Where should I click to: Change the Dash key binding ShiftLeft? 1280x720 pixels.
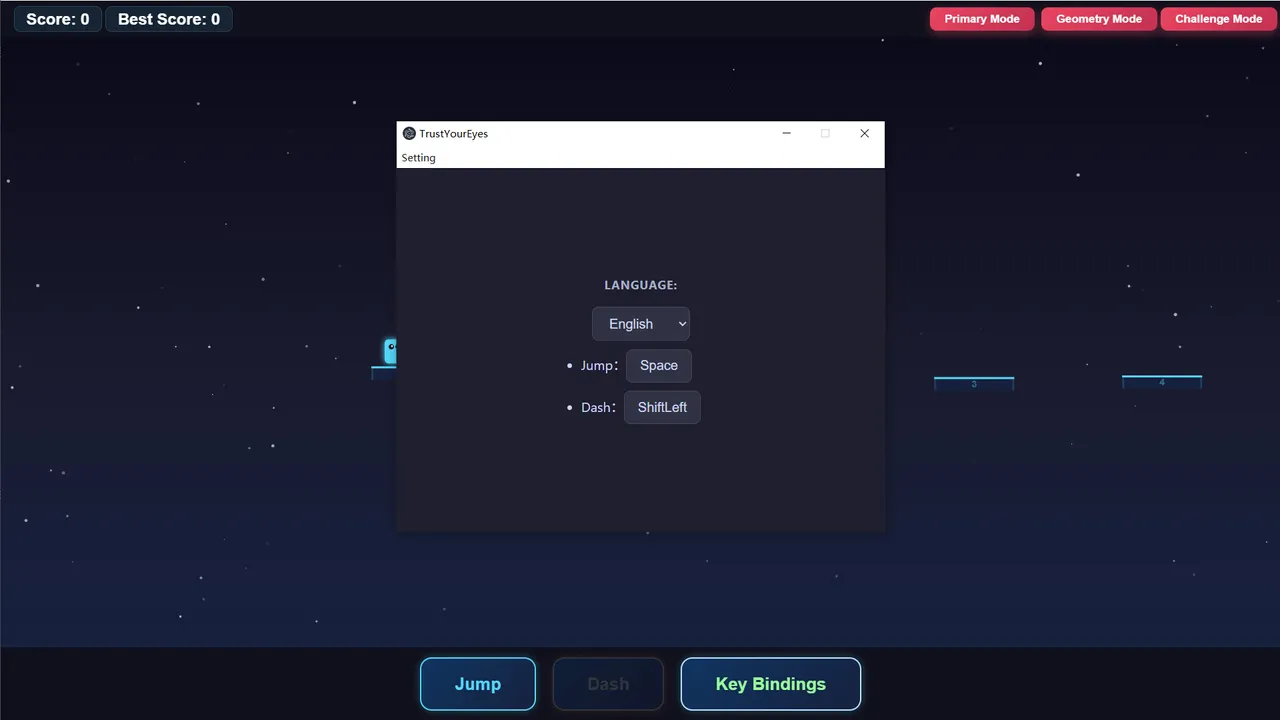[662, 407]
